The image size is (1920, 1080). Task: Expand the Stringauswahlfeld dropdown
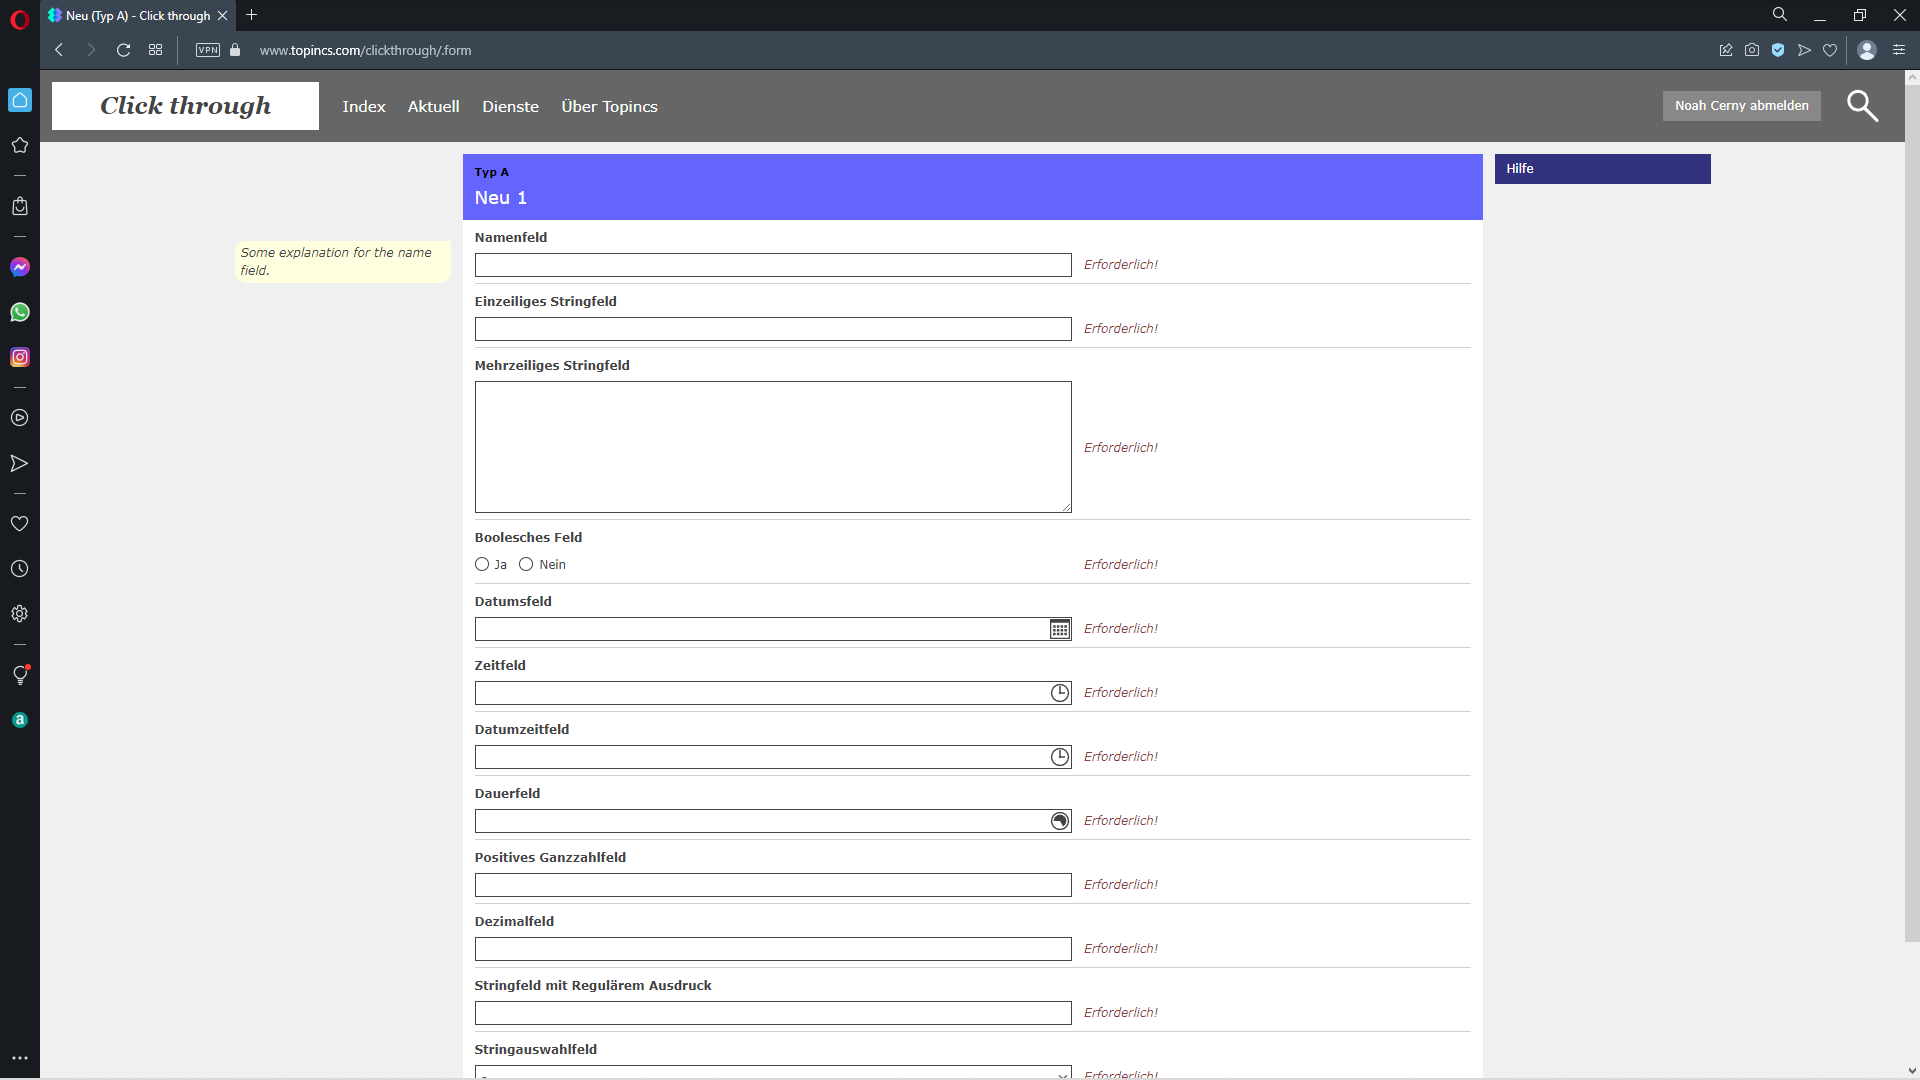click(x=772, y=1073)
